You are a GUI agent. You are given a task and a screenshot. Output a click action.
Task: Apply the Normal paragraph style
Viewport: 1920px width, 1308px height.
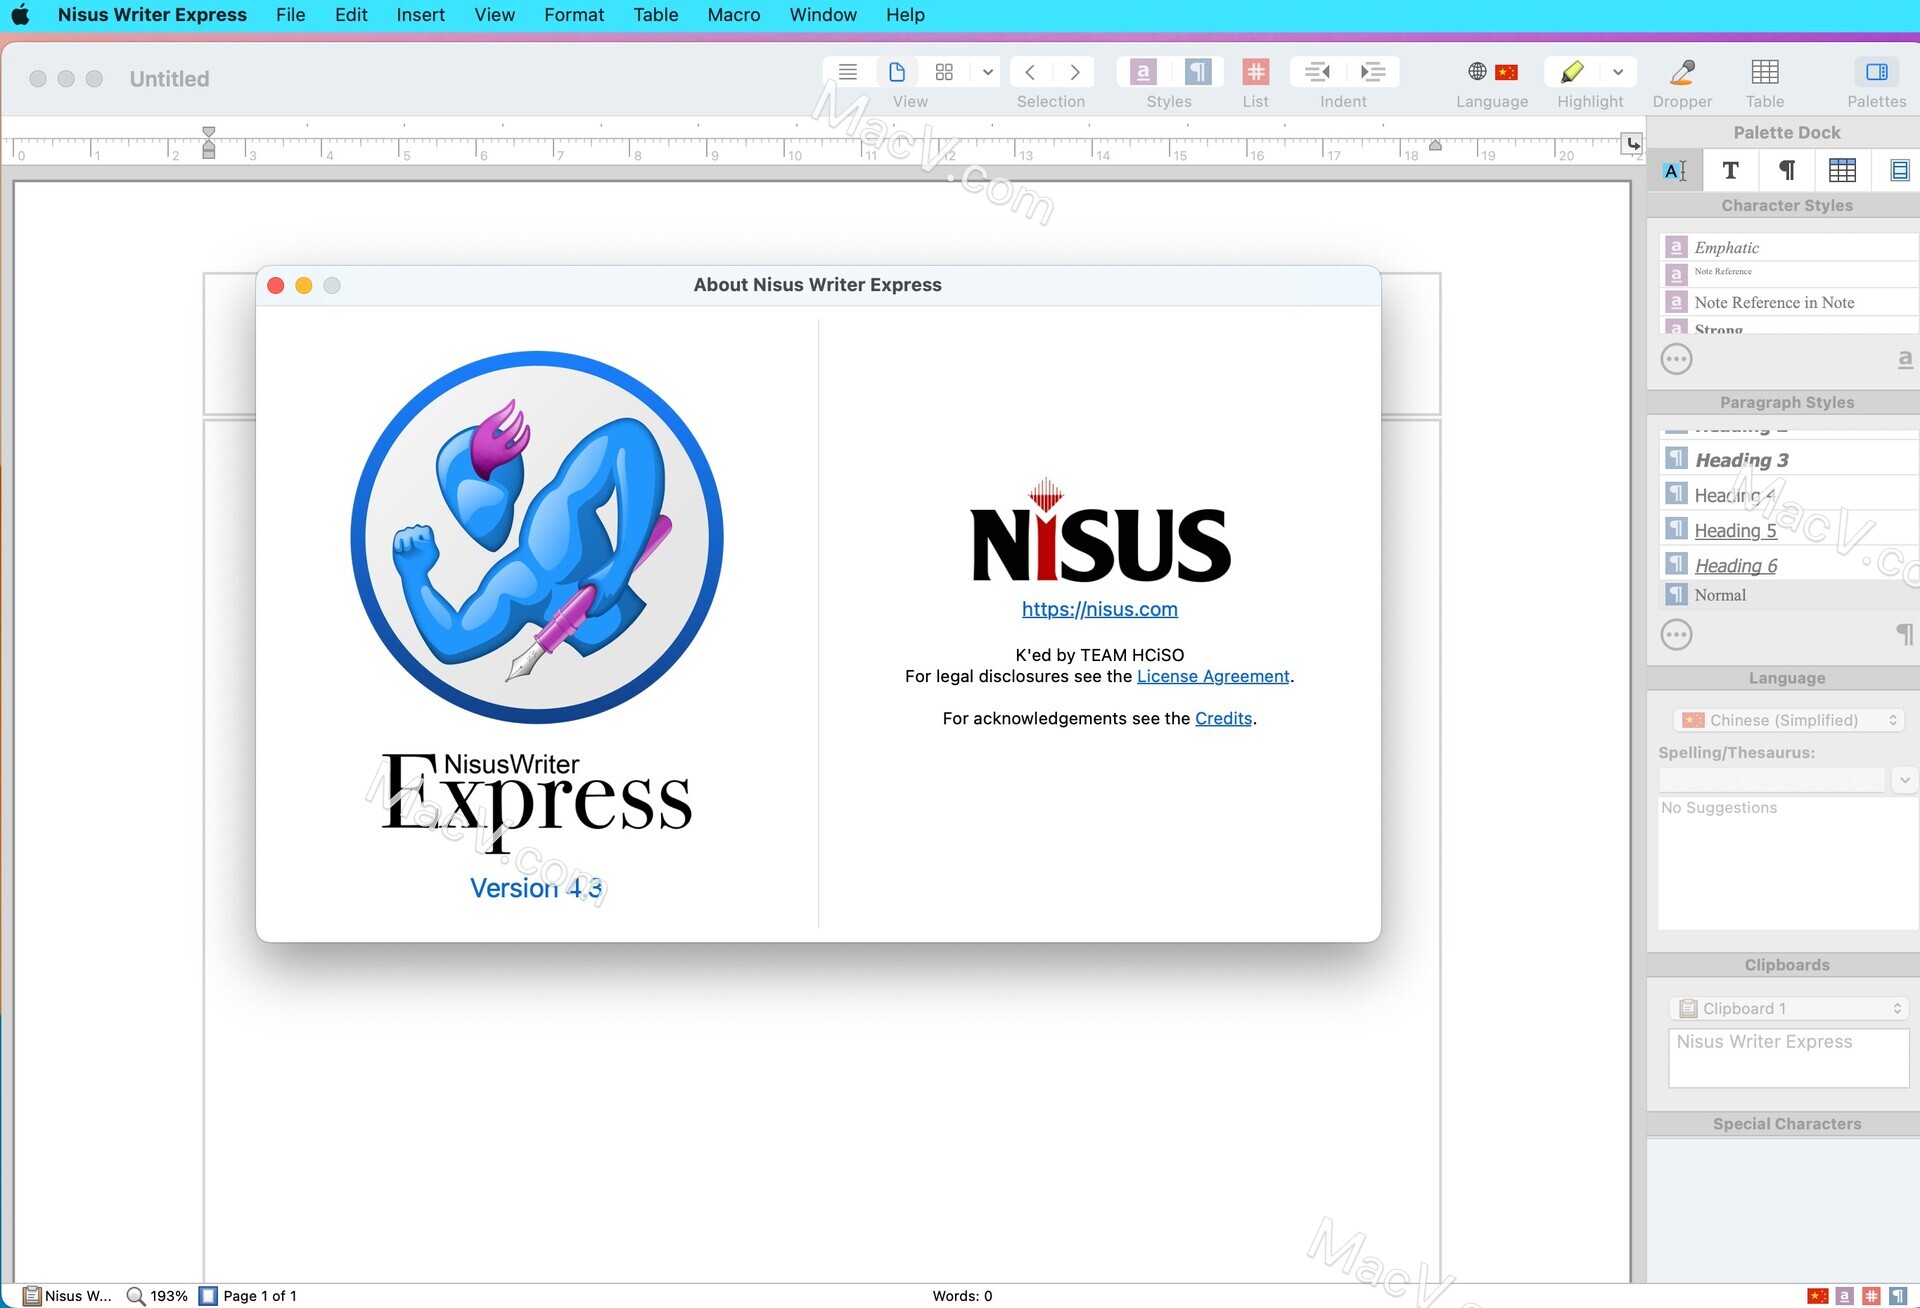[x=1788, y=595]
